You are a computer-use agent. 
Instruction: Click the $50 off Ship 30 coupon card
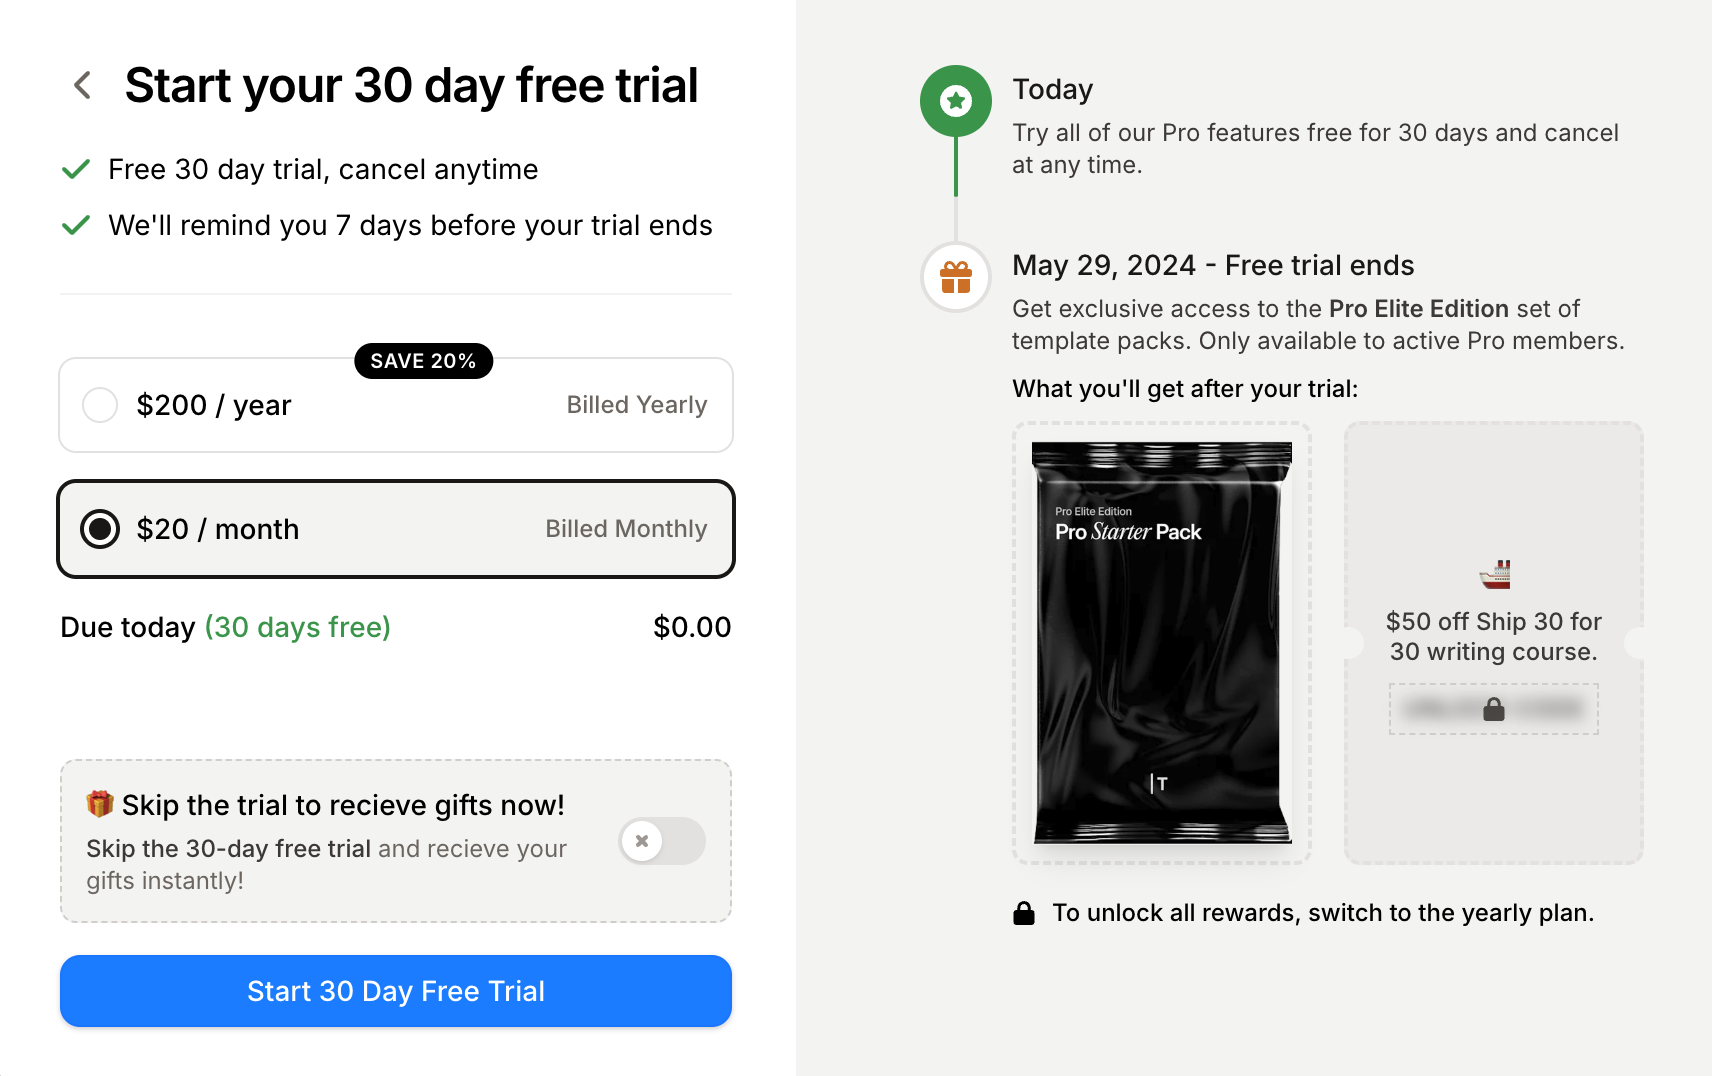click(x=1494, y=643)
